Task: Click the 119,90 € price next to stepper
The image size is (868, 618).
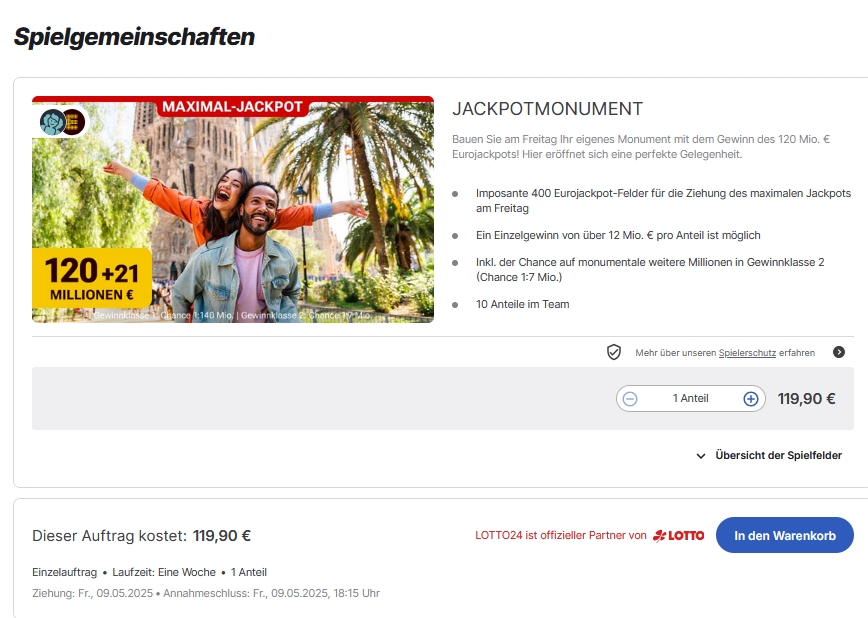Action: (x=807, y=399)
